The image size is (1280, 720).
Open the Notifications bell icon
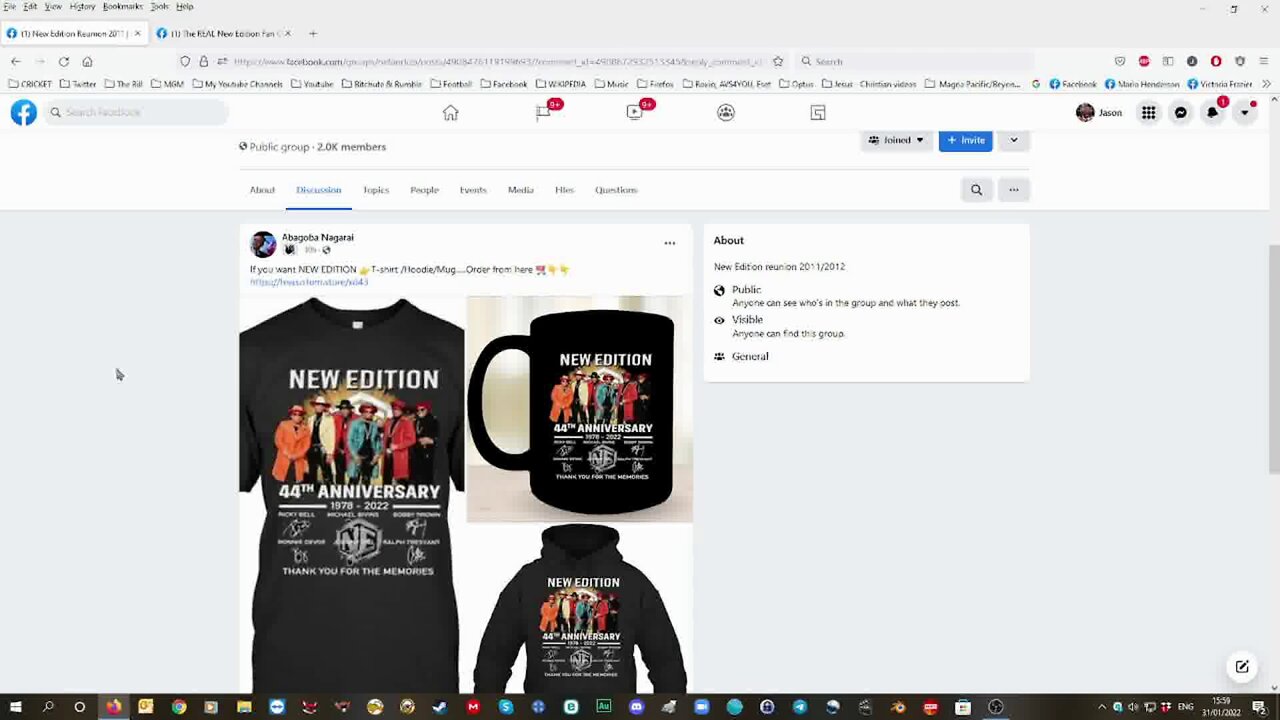pos(1213,113)
